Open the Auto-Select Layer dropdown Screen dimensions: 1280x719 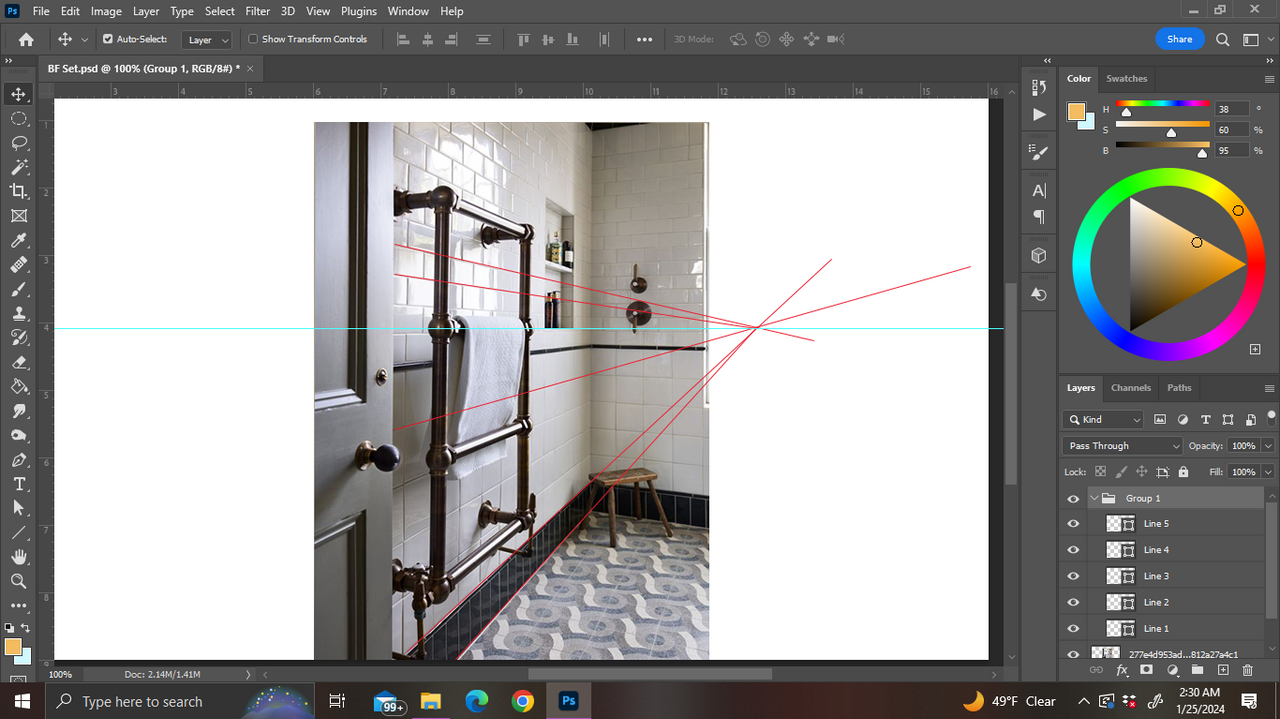207,39
